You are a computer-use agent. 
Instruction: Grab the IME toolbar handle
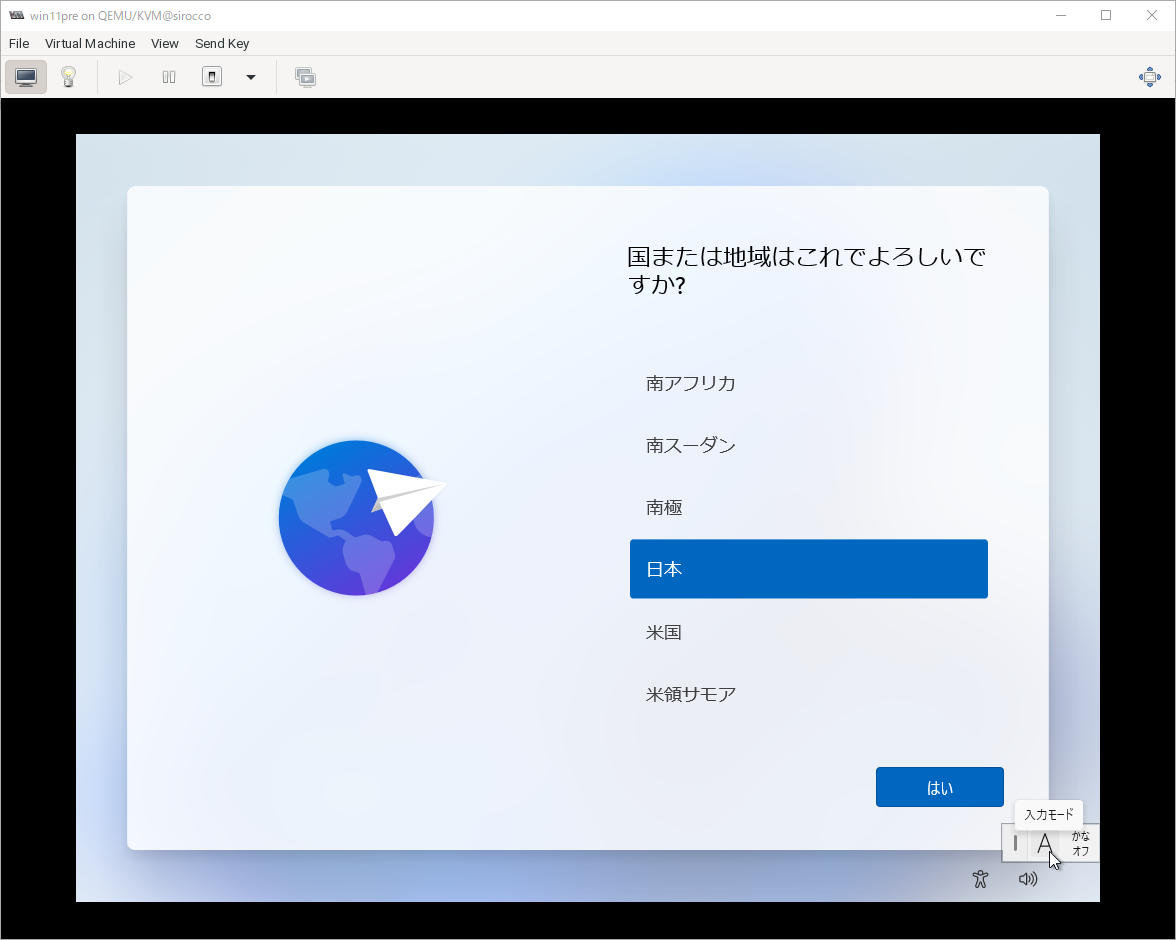tap(1016, 843)
